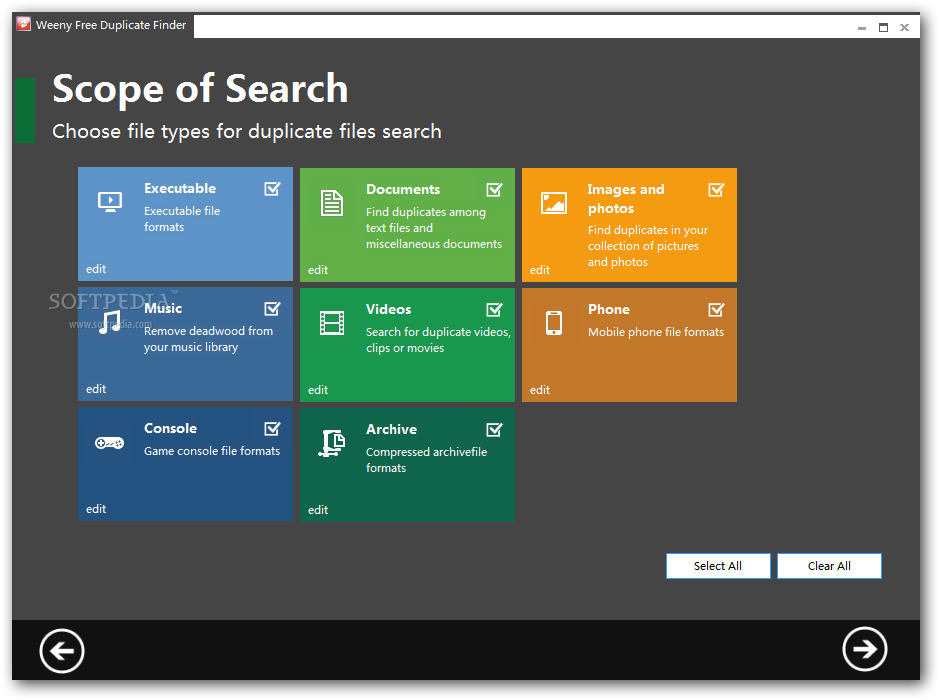
Task: Click 'Executable file formats' description
Action: 182,219
